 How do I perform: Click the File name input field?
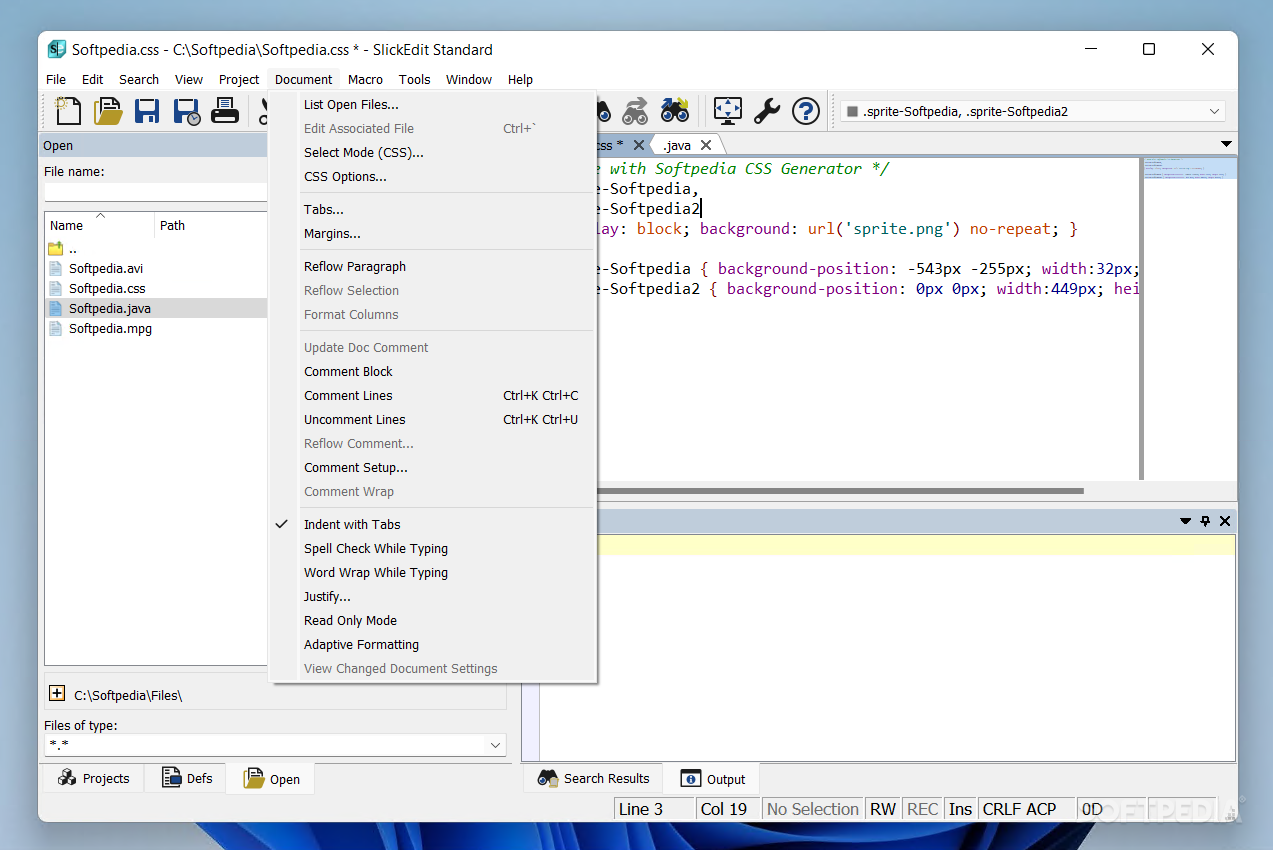pyautogui.click(x=155, y=192)
